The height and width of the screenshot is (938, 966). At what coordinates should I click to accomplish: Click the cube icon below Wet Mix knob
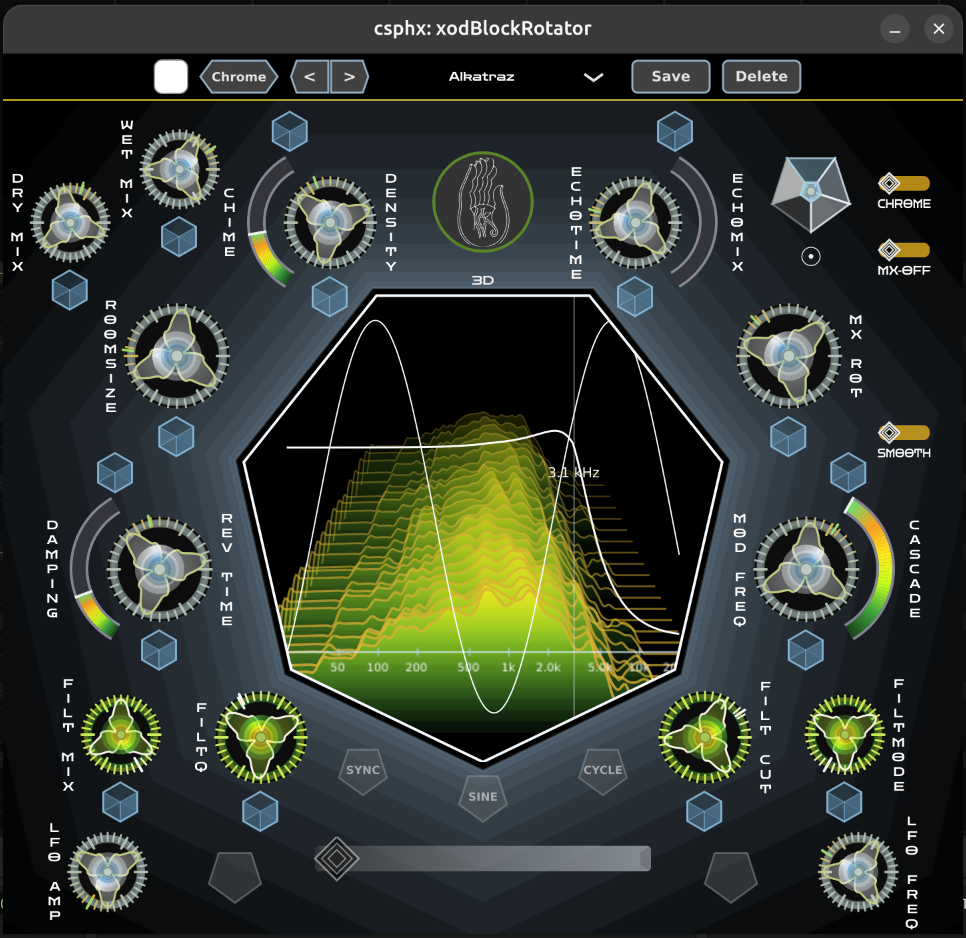tap(179, 237)
